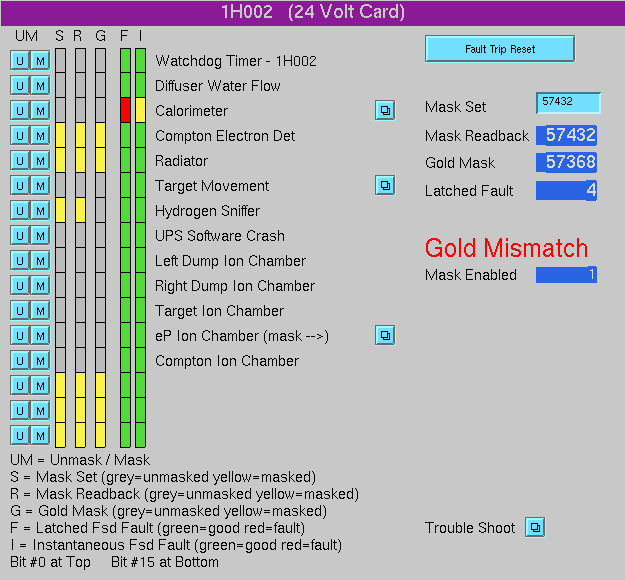Click the 1H002 (24 Volt Card) title

pyautogui.click(x=313, y=12)
